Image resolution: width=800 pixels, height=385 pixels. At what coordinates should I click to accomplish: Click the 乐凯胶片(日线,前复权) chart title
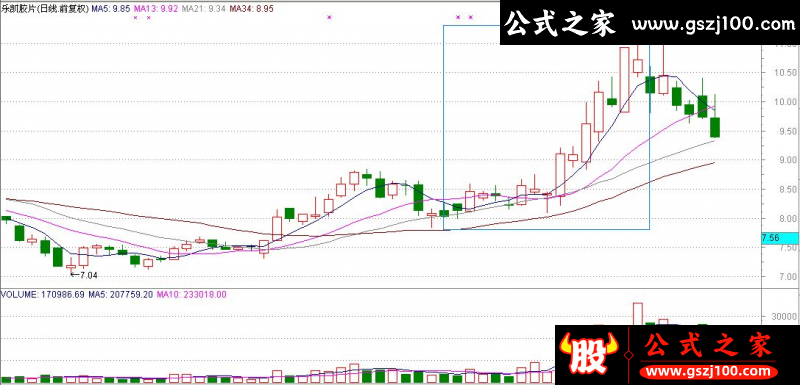(x=45, y=8)
